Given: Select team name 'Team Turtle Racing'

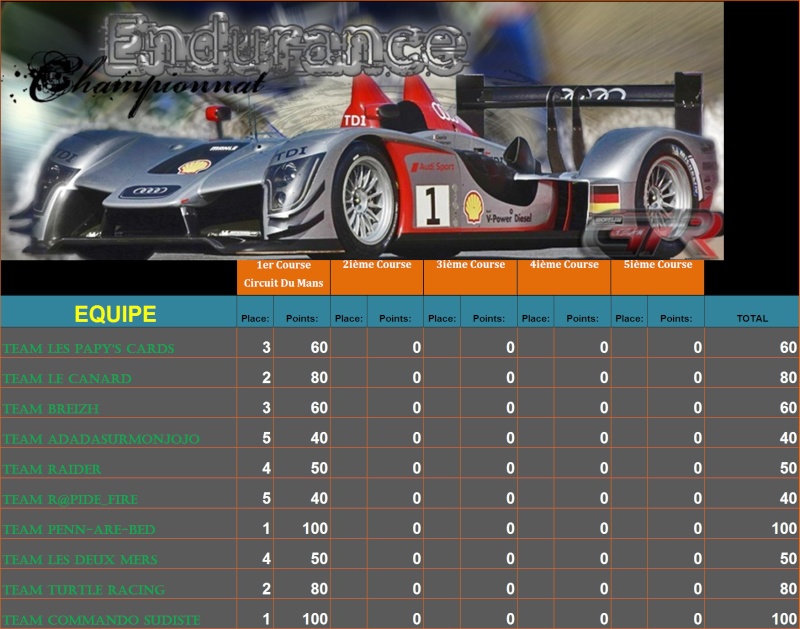Looking at the screenshot, I should pyautogui.click(x=84, y=589).
